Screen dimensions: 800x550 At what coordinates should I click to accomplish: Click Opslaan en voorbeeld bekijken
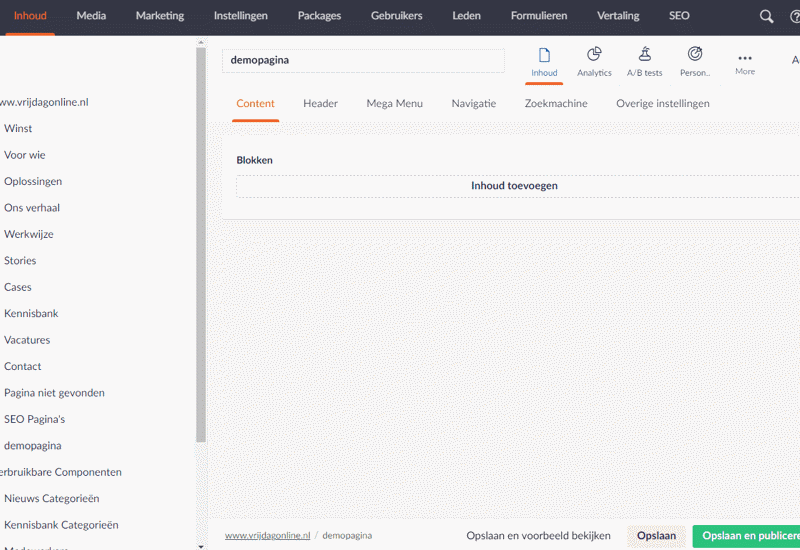[x=538, y=536]
